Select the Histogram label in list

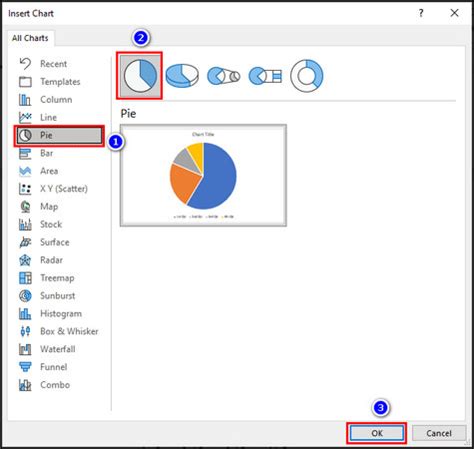[x=61, y=314]
